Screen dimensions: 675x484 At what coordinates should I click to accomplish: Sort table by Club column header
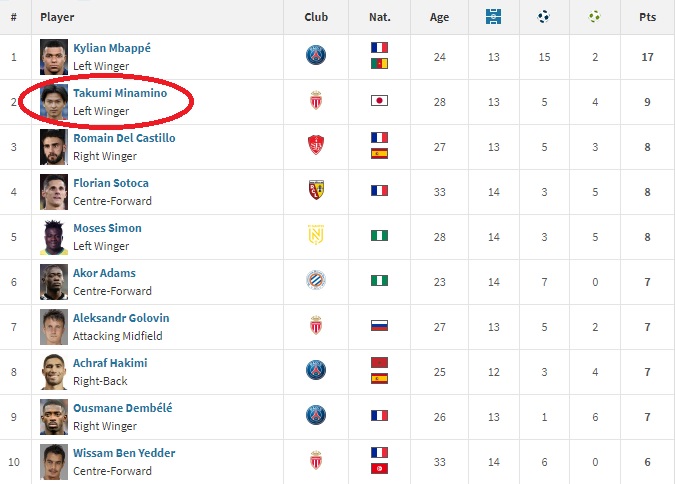[316, 17]
